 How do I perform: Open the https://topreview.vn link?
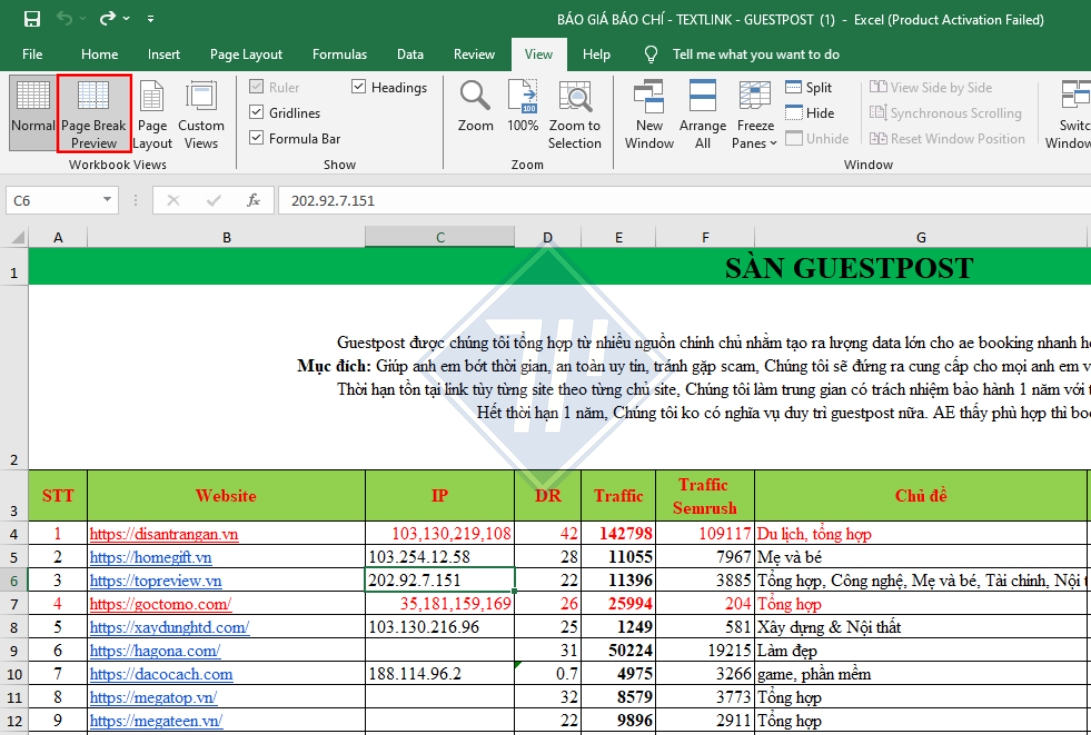[x=155, y=580]
